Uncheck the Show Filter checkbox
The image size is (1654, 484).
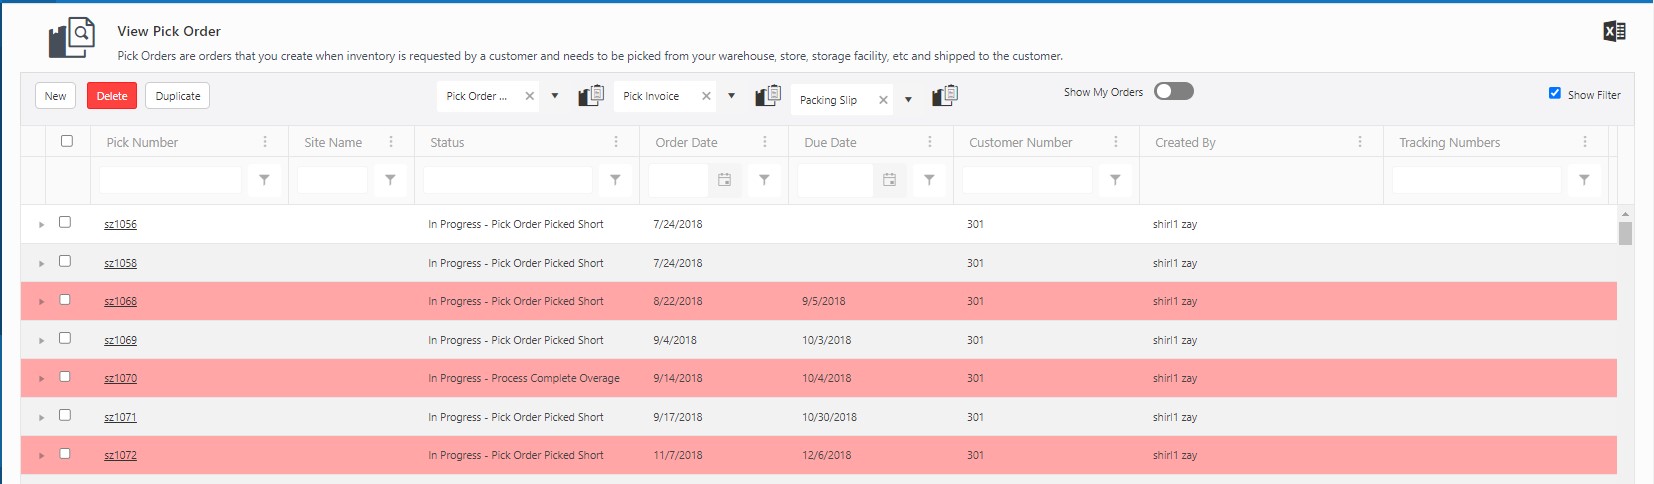(x=1554, y=93)
